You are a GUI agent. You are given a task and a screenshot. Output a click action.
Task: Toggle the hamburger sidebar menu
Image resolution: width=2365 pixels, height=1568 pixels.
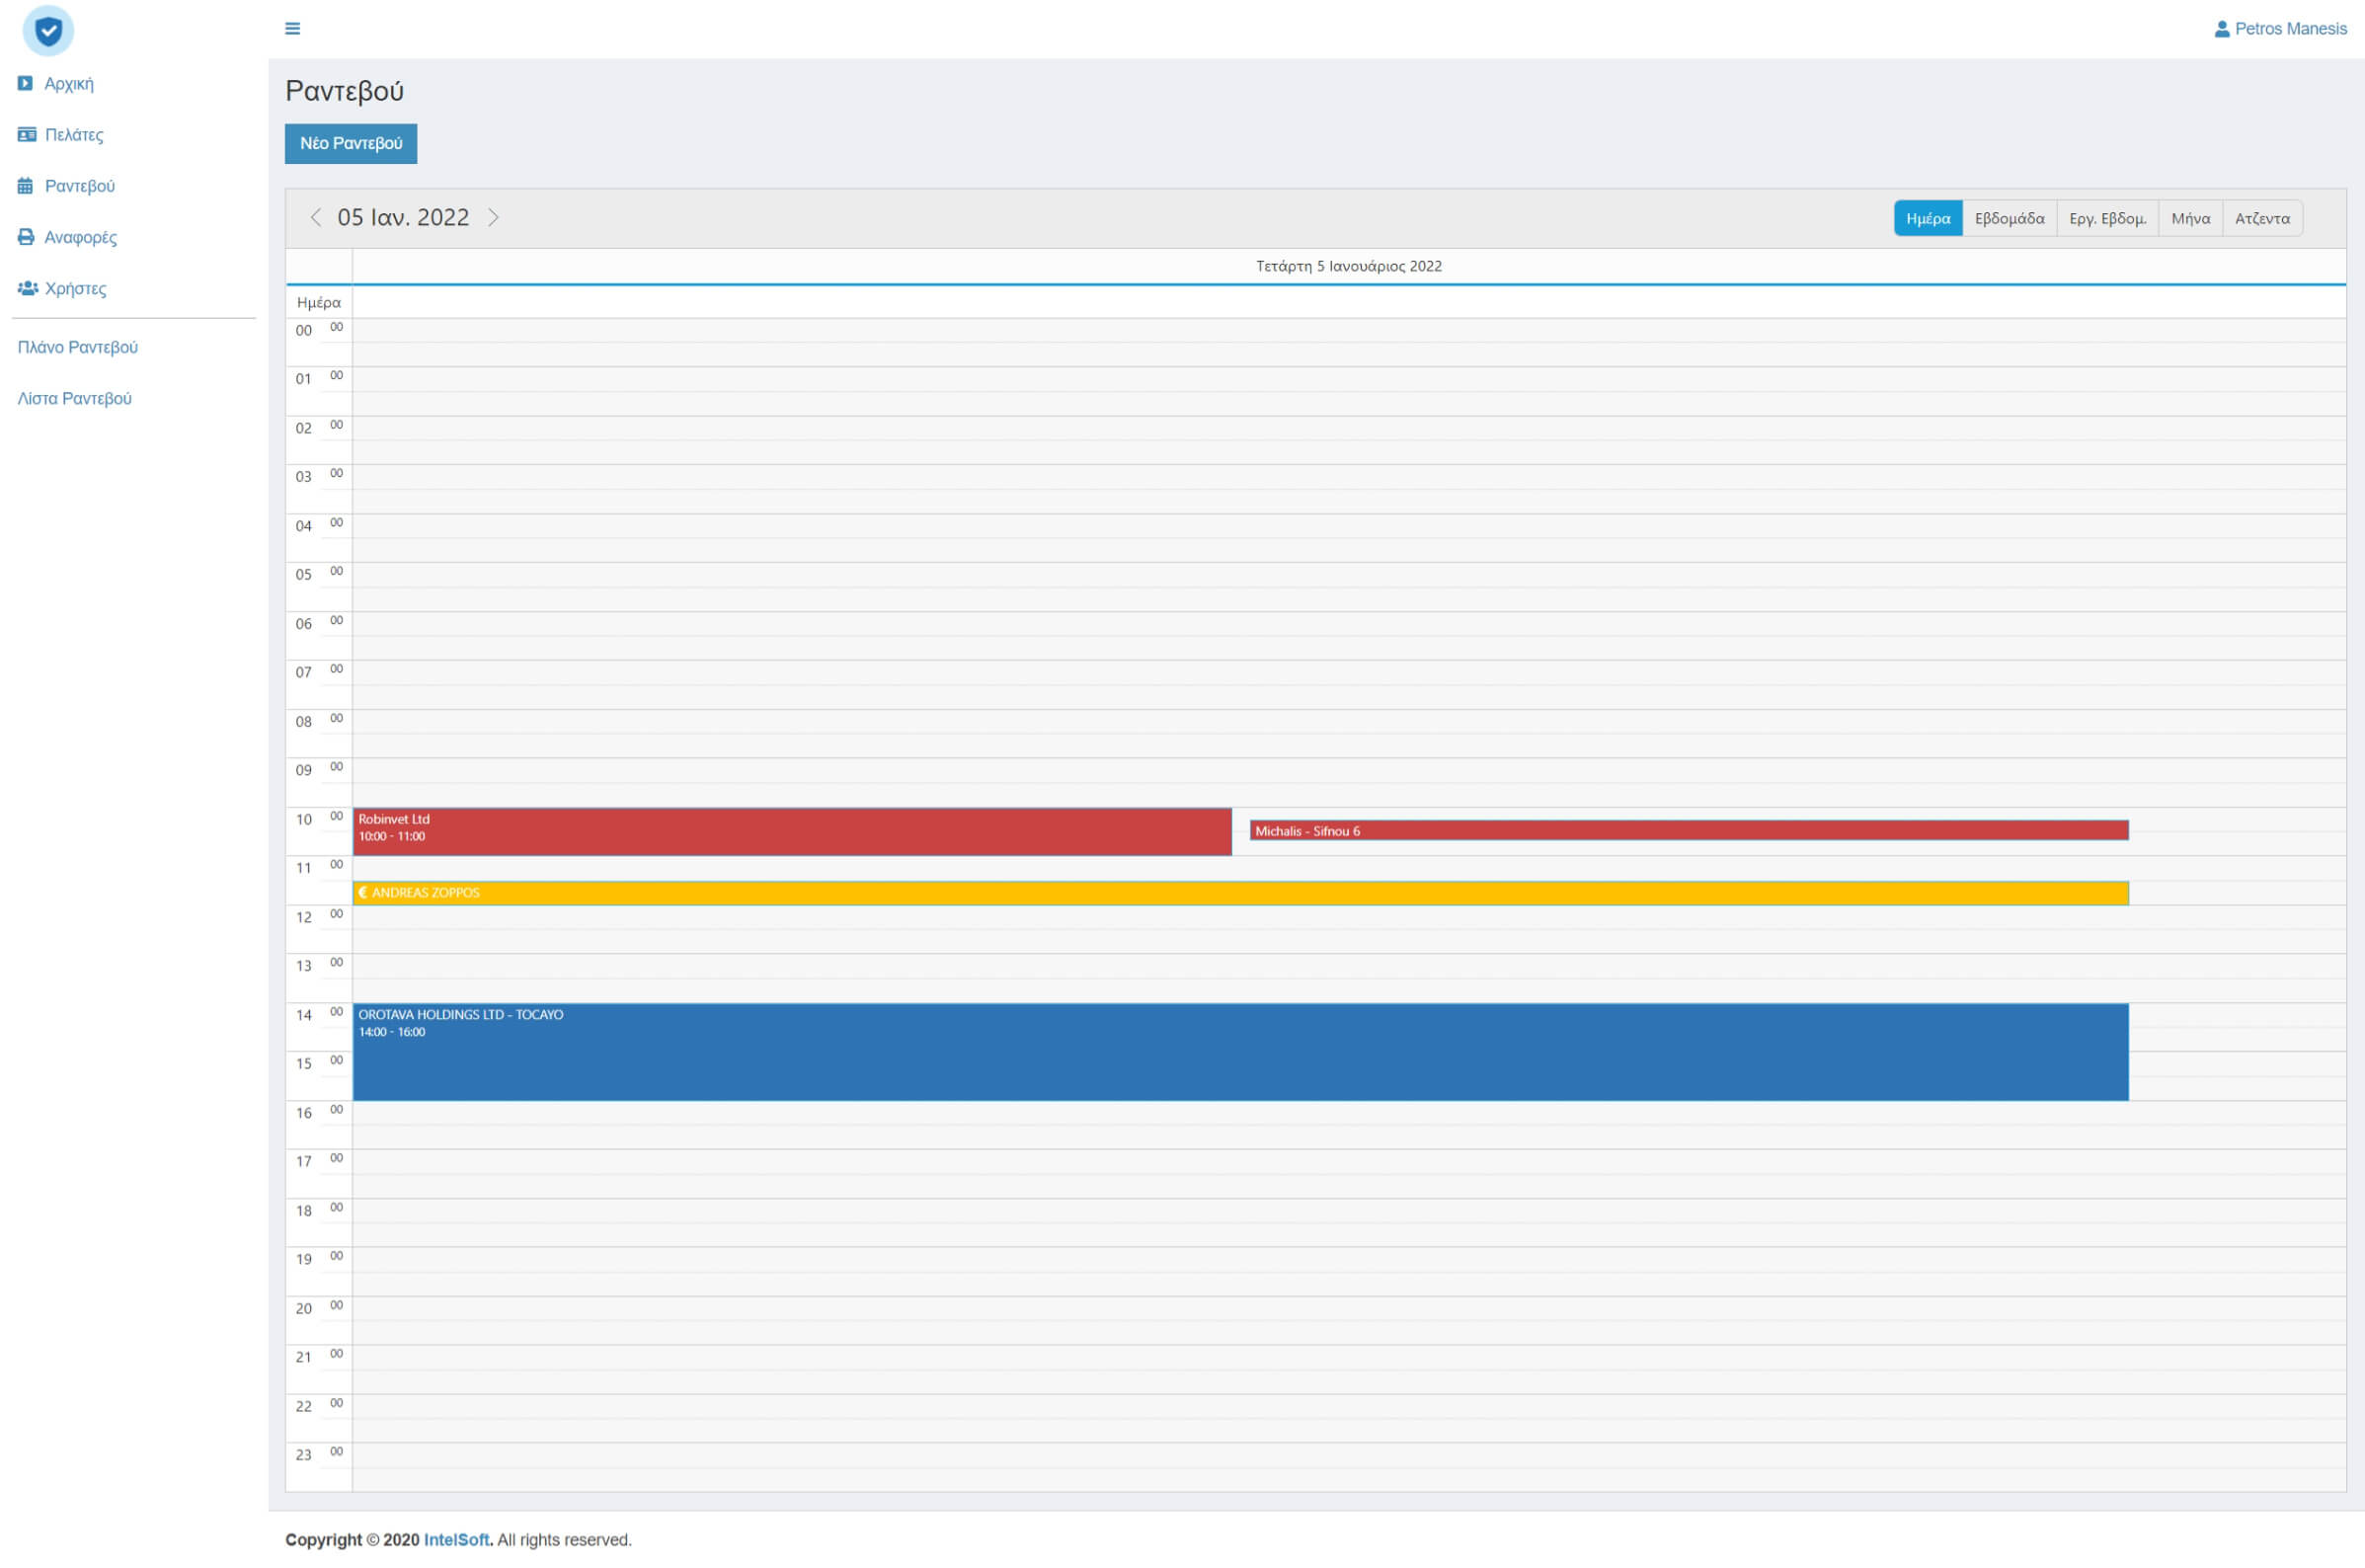pos(292,29)
